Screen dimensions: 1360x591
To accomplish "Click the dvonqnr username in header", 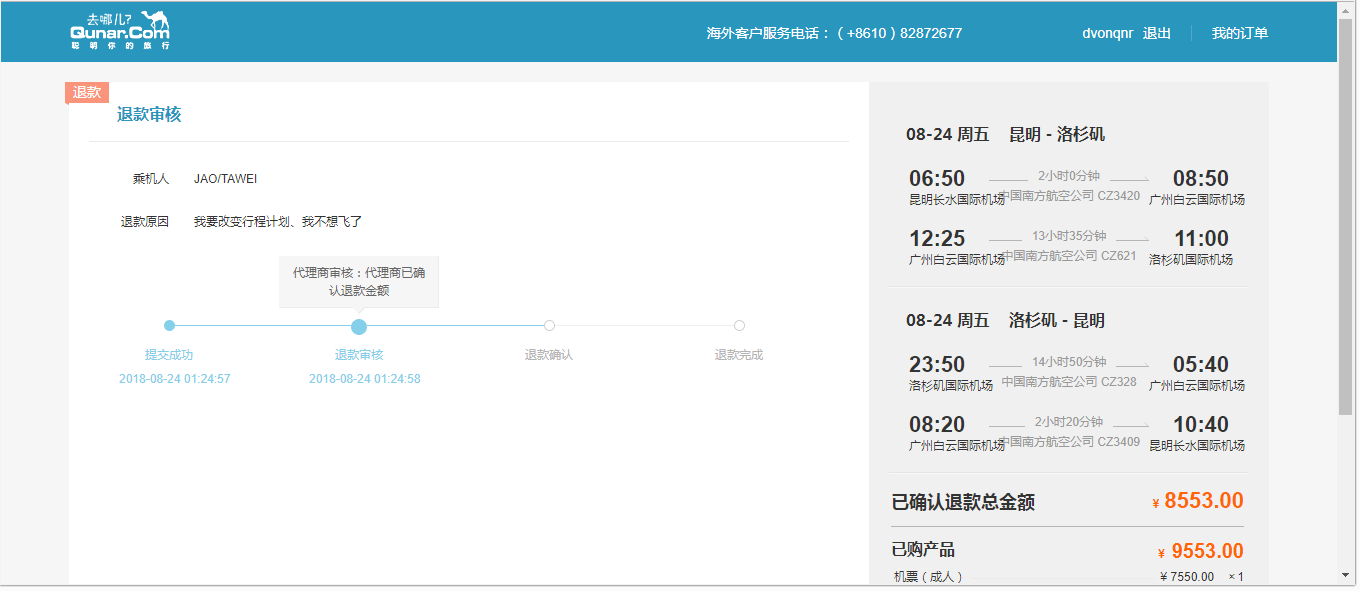I will pos(1107,33).
